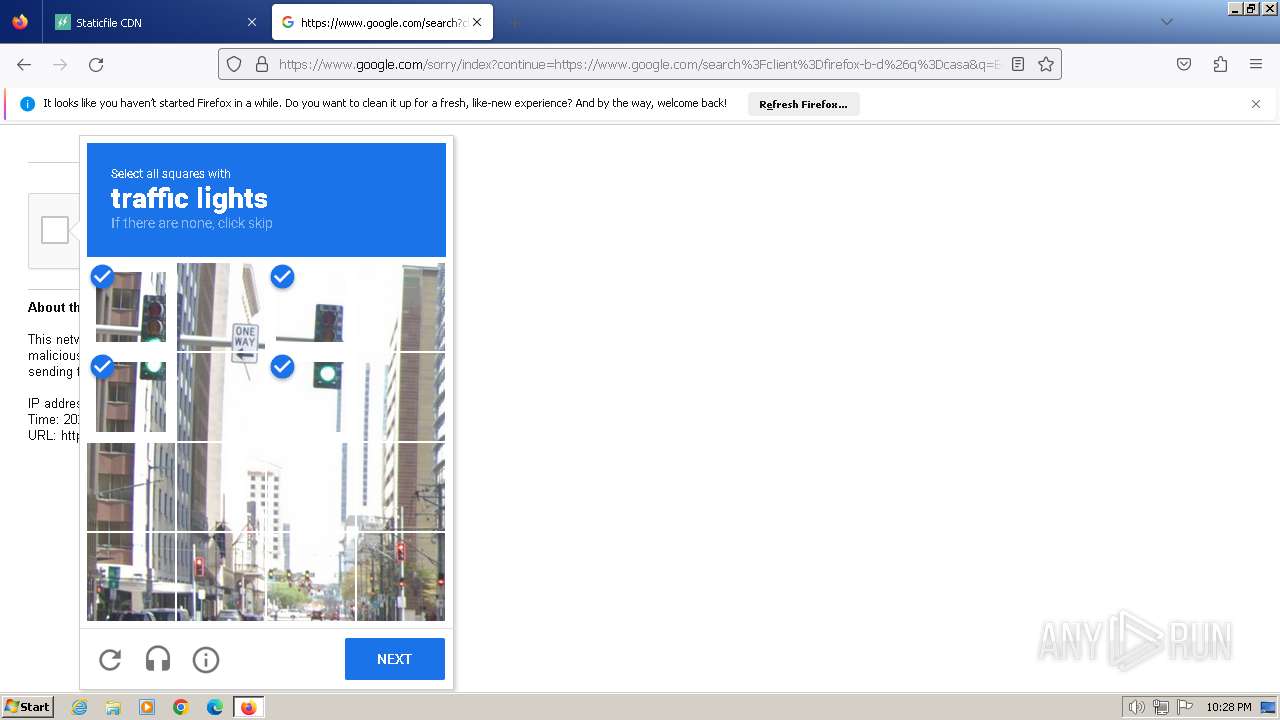Open the volume control in the system tray
The image size is (1280, 720).
(x=1137, y=707)
